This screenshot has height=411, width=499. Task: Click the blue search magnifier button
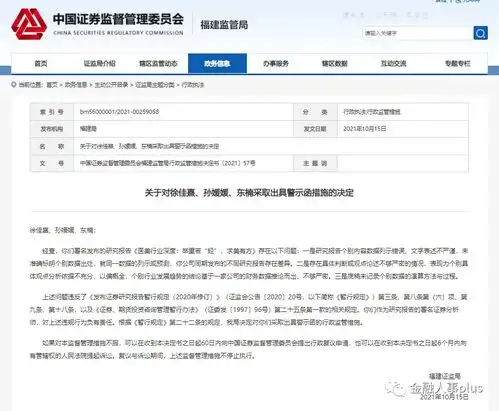[480, 33]
